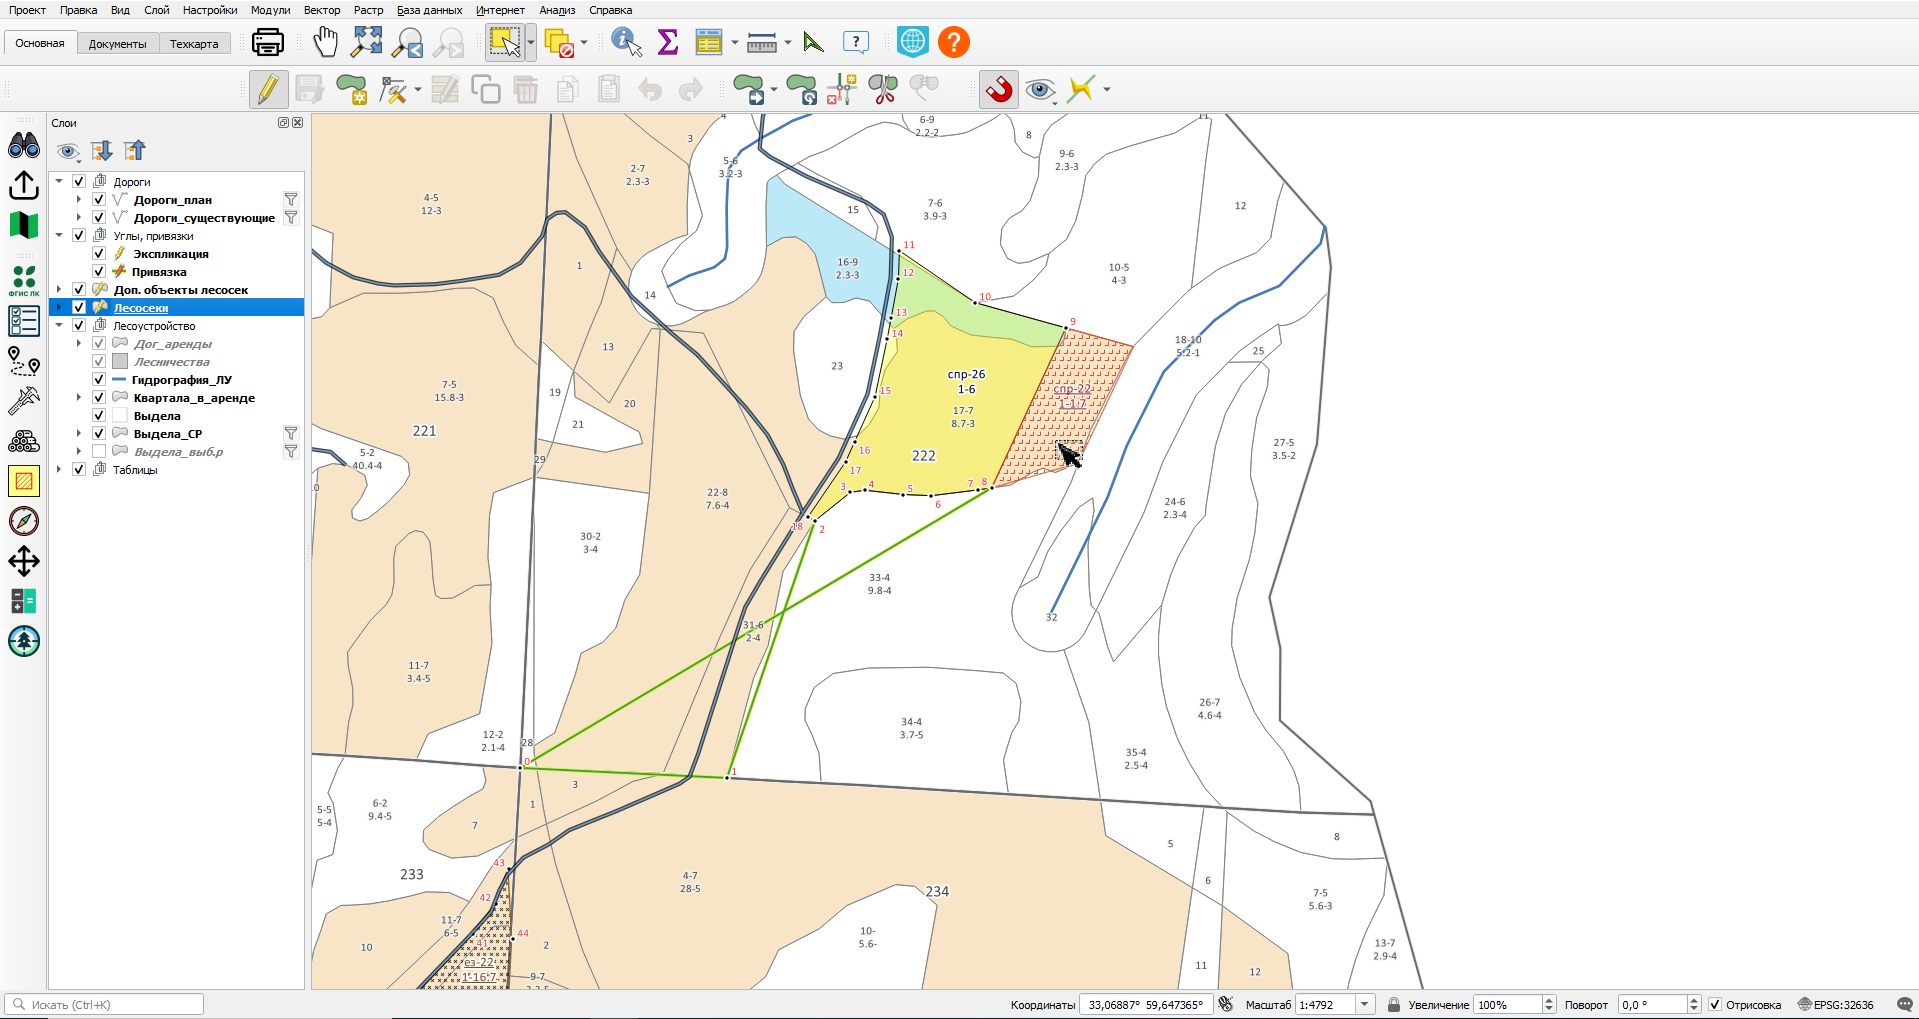Increase the Поворот rotation stepper
Viewport: 1919px width, 1019px height.
(x=1694, y=1001)
